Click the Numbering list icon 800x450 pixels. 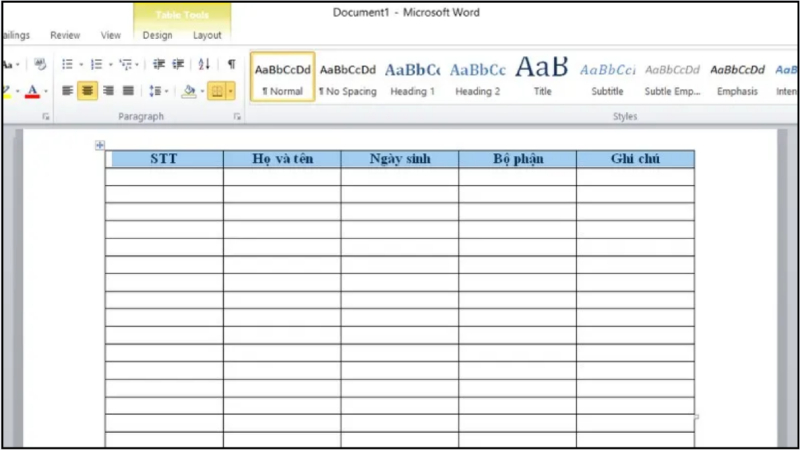coord(95,64)
